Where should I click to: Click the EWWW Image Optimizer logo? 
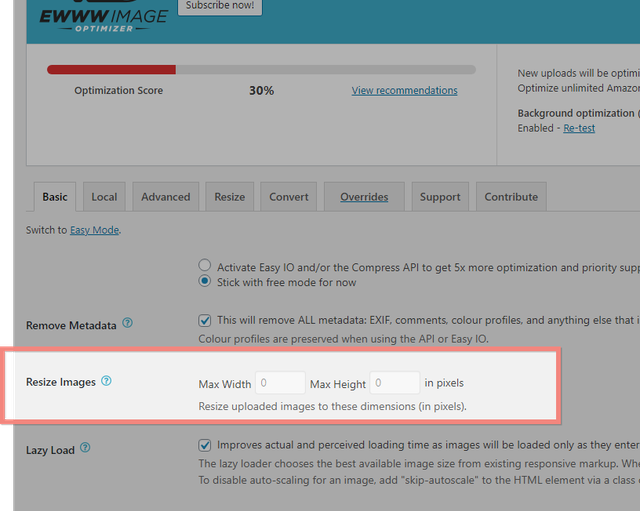pyautogui.click(x=103, y=17)
